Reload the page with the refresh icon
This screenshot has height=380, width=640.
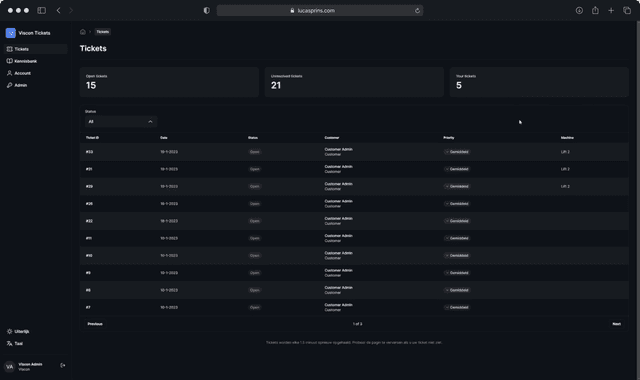pyautogui.click(x=417, y=11)
